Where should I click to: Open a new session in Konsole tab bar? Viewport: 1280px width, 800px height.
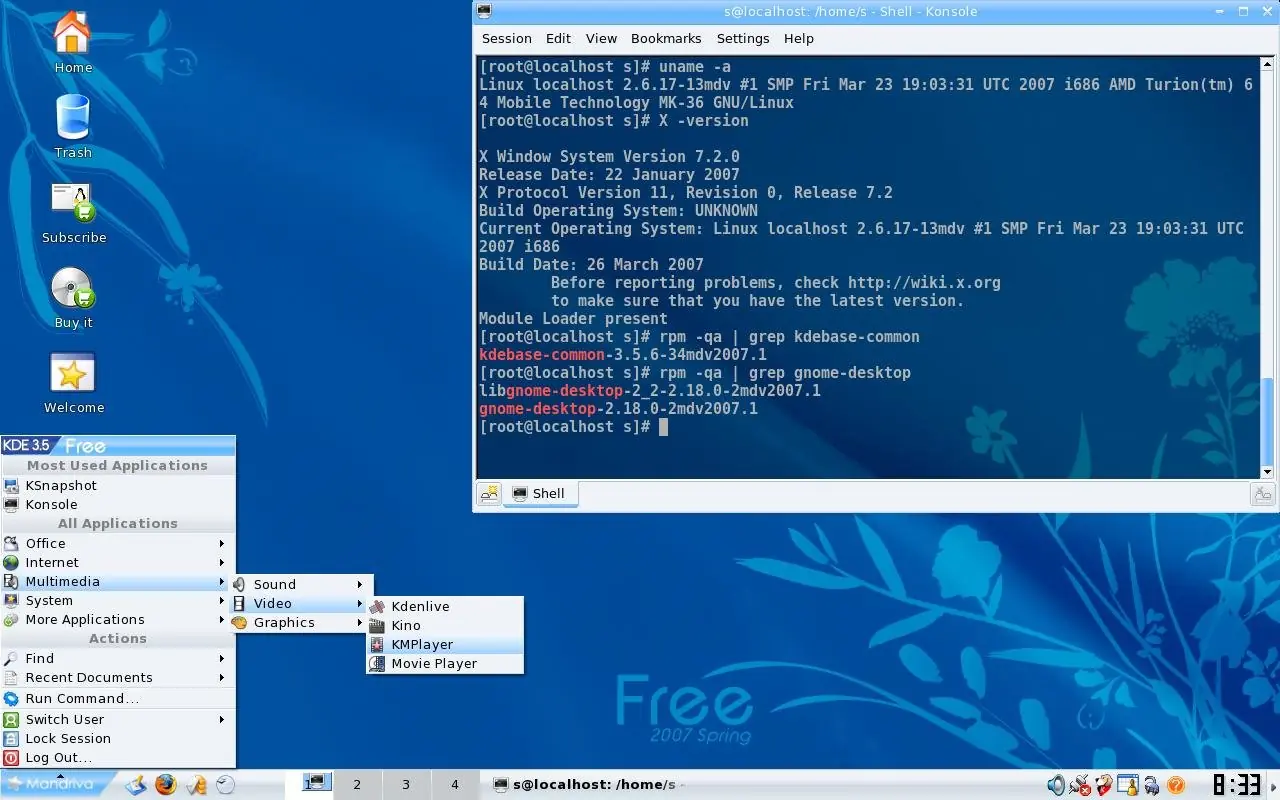(x=490, y=493)
